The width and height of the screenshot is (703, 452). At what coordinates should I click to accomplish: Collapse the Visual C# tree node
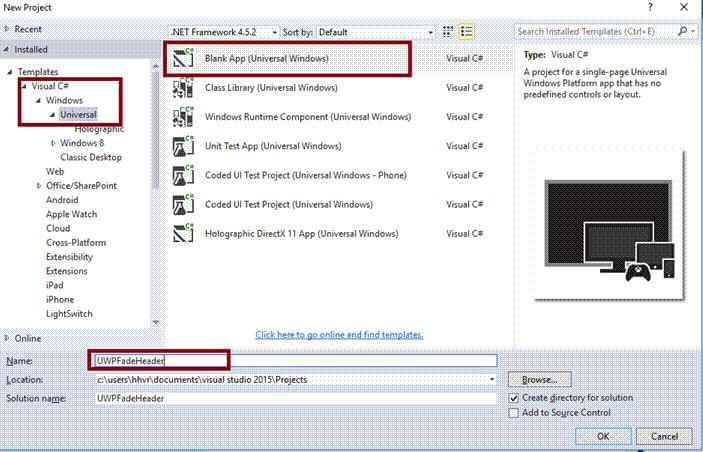click(24, 86)
